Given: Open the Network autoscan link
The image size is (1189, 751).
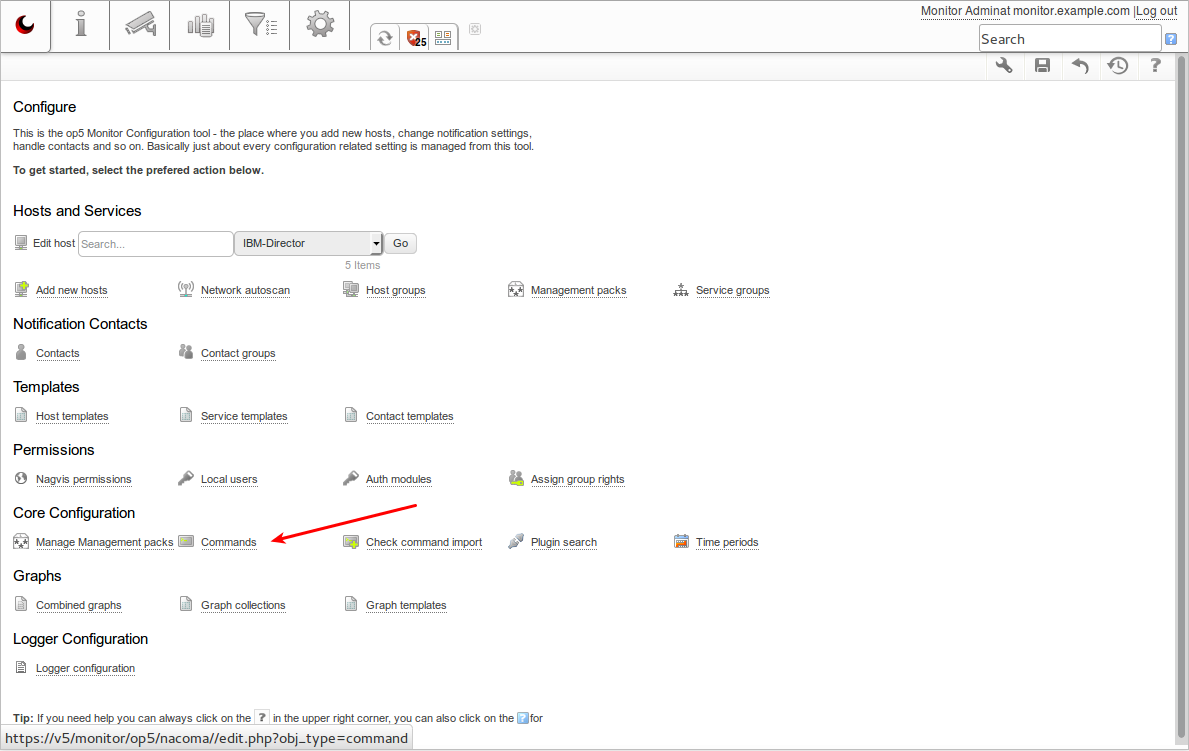Looking at the screenshot, I should (245, 290).
